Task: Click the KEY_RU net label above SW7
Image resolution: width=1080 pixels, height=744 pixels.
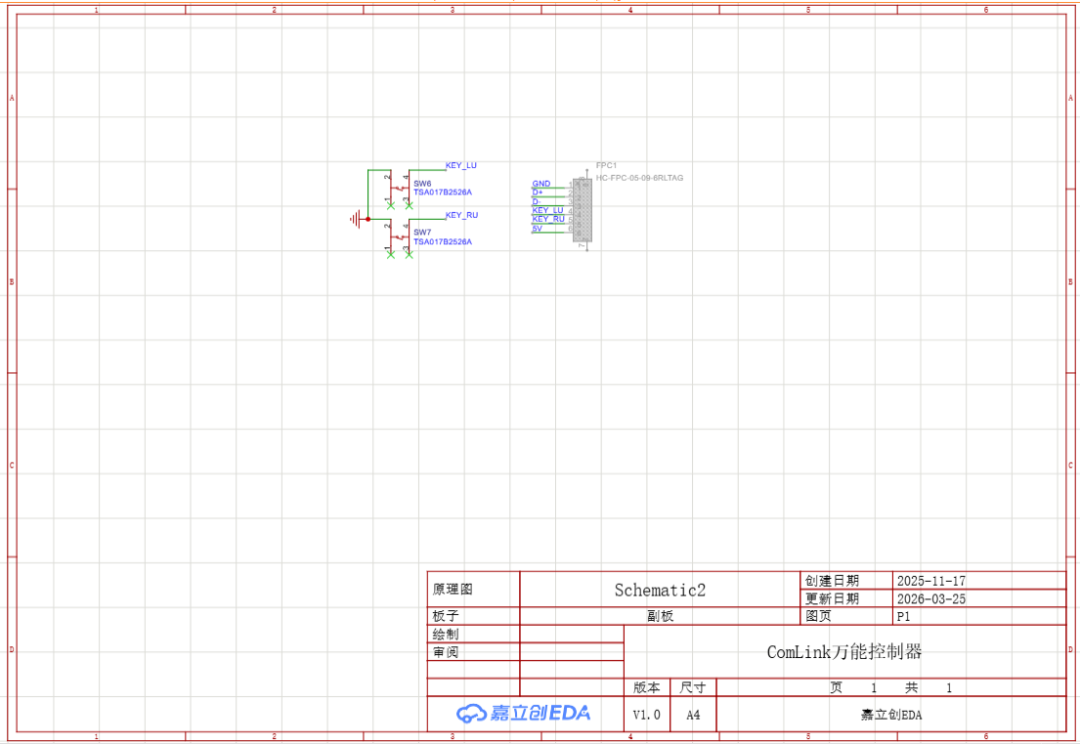Action: pos(461,215)
